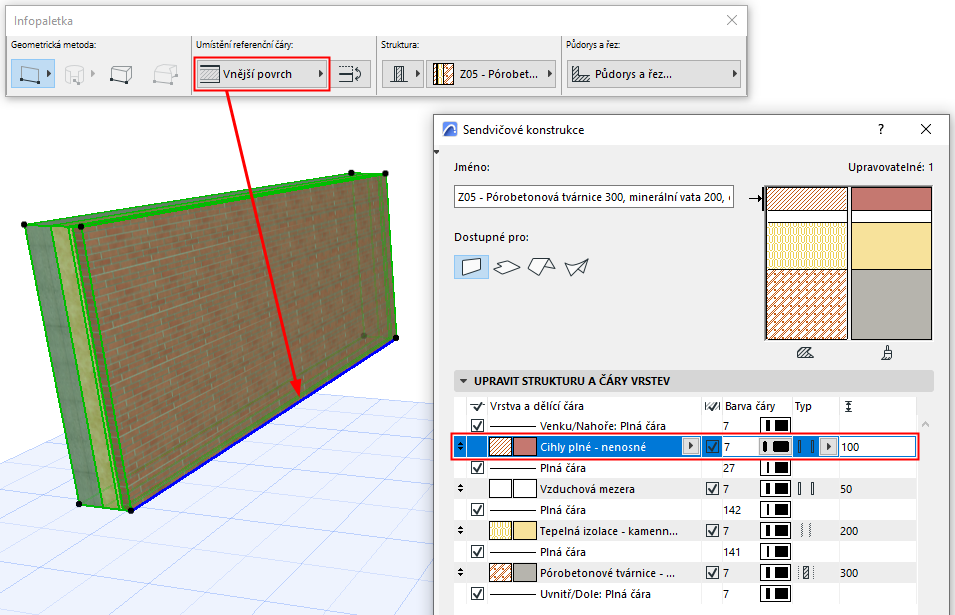This screenshot has height=615, width=955.
Task: Open the pen swatch for Uvnitř/Dole line
Action: (775, 594)
